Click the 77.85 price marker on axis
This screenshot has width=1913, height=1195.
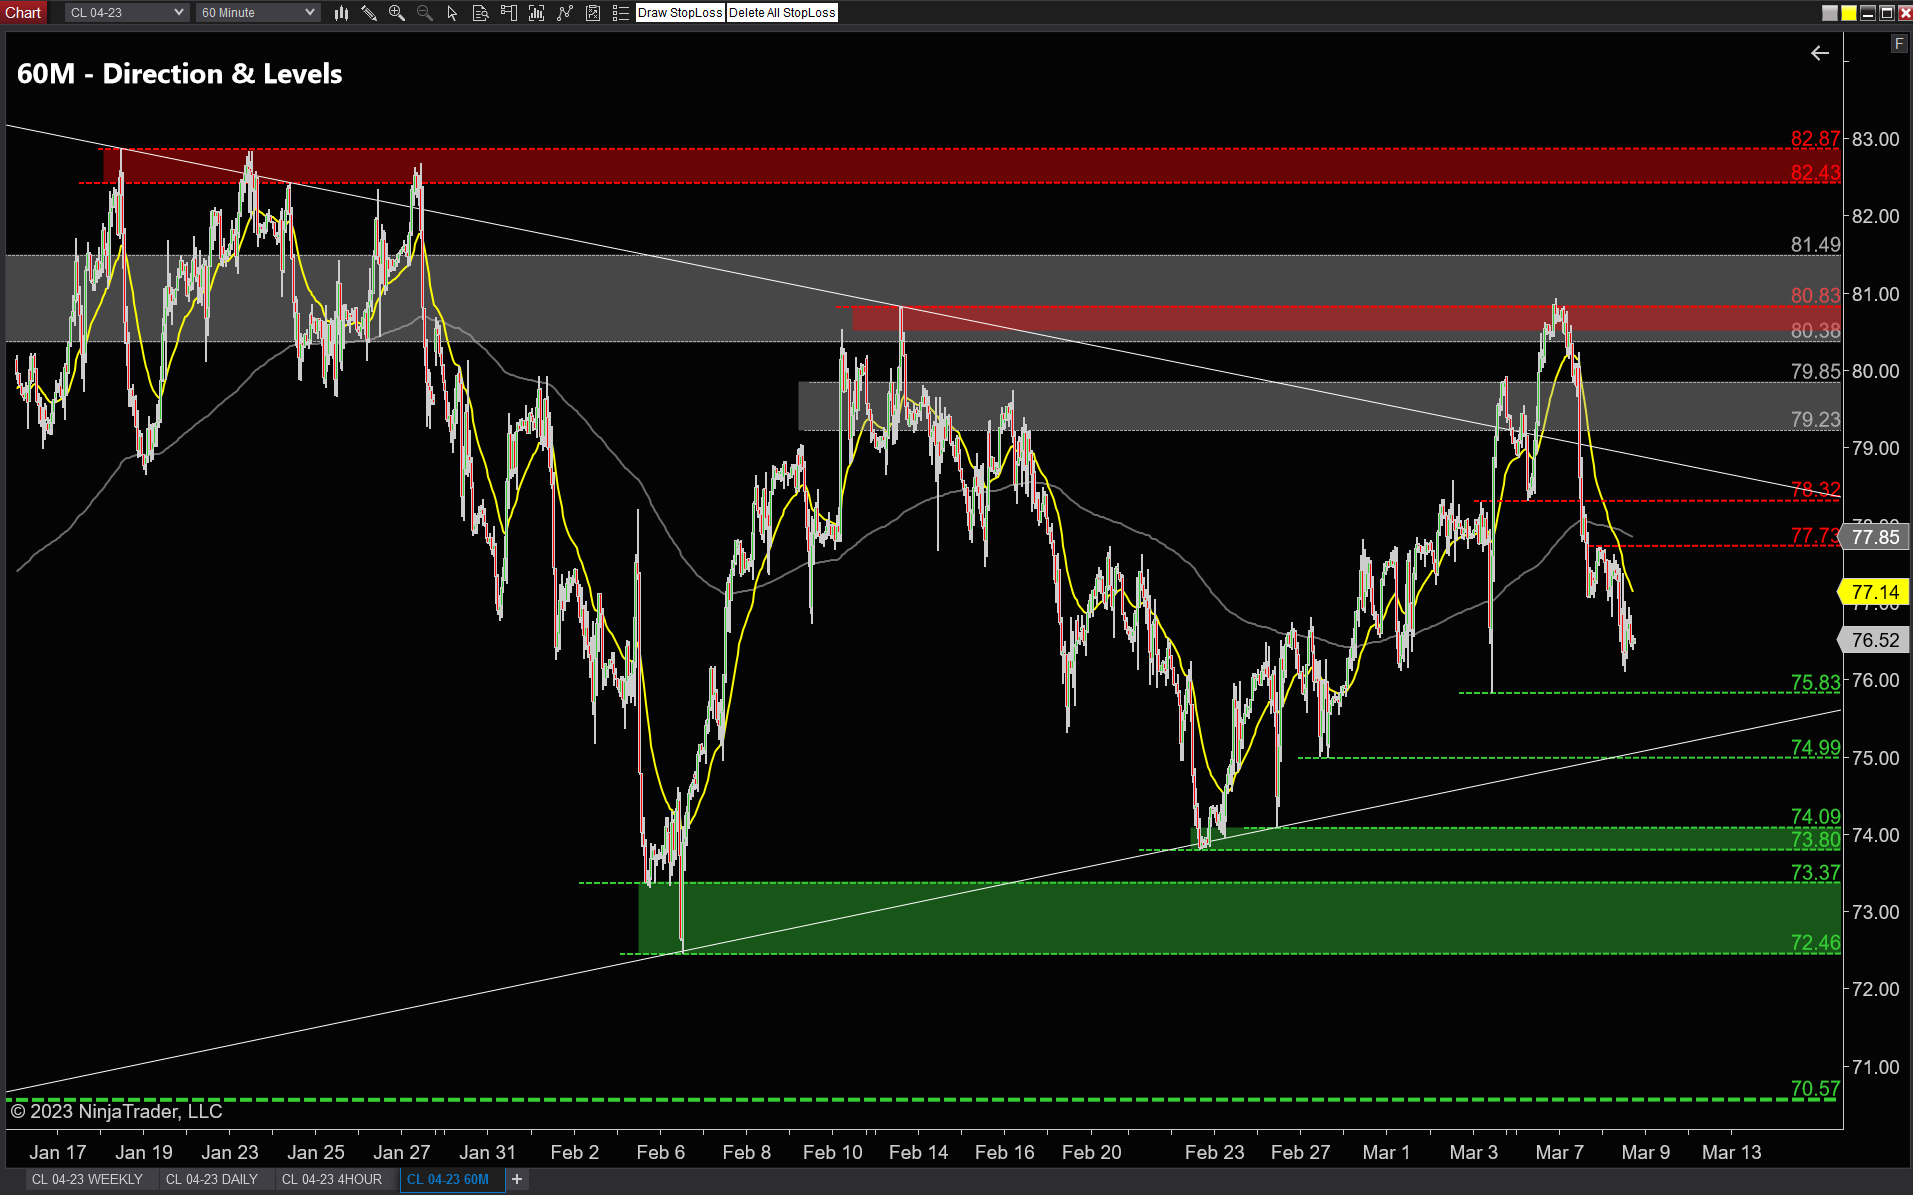click(1875, 537)
